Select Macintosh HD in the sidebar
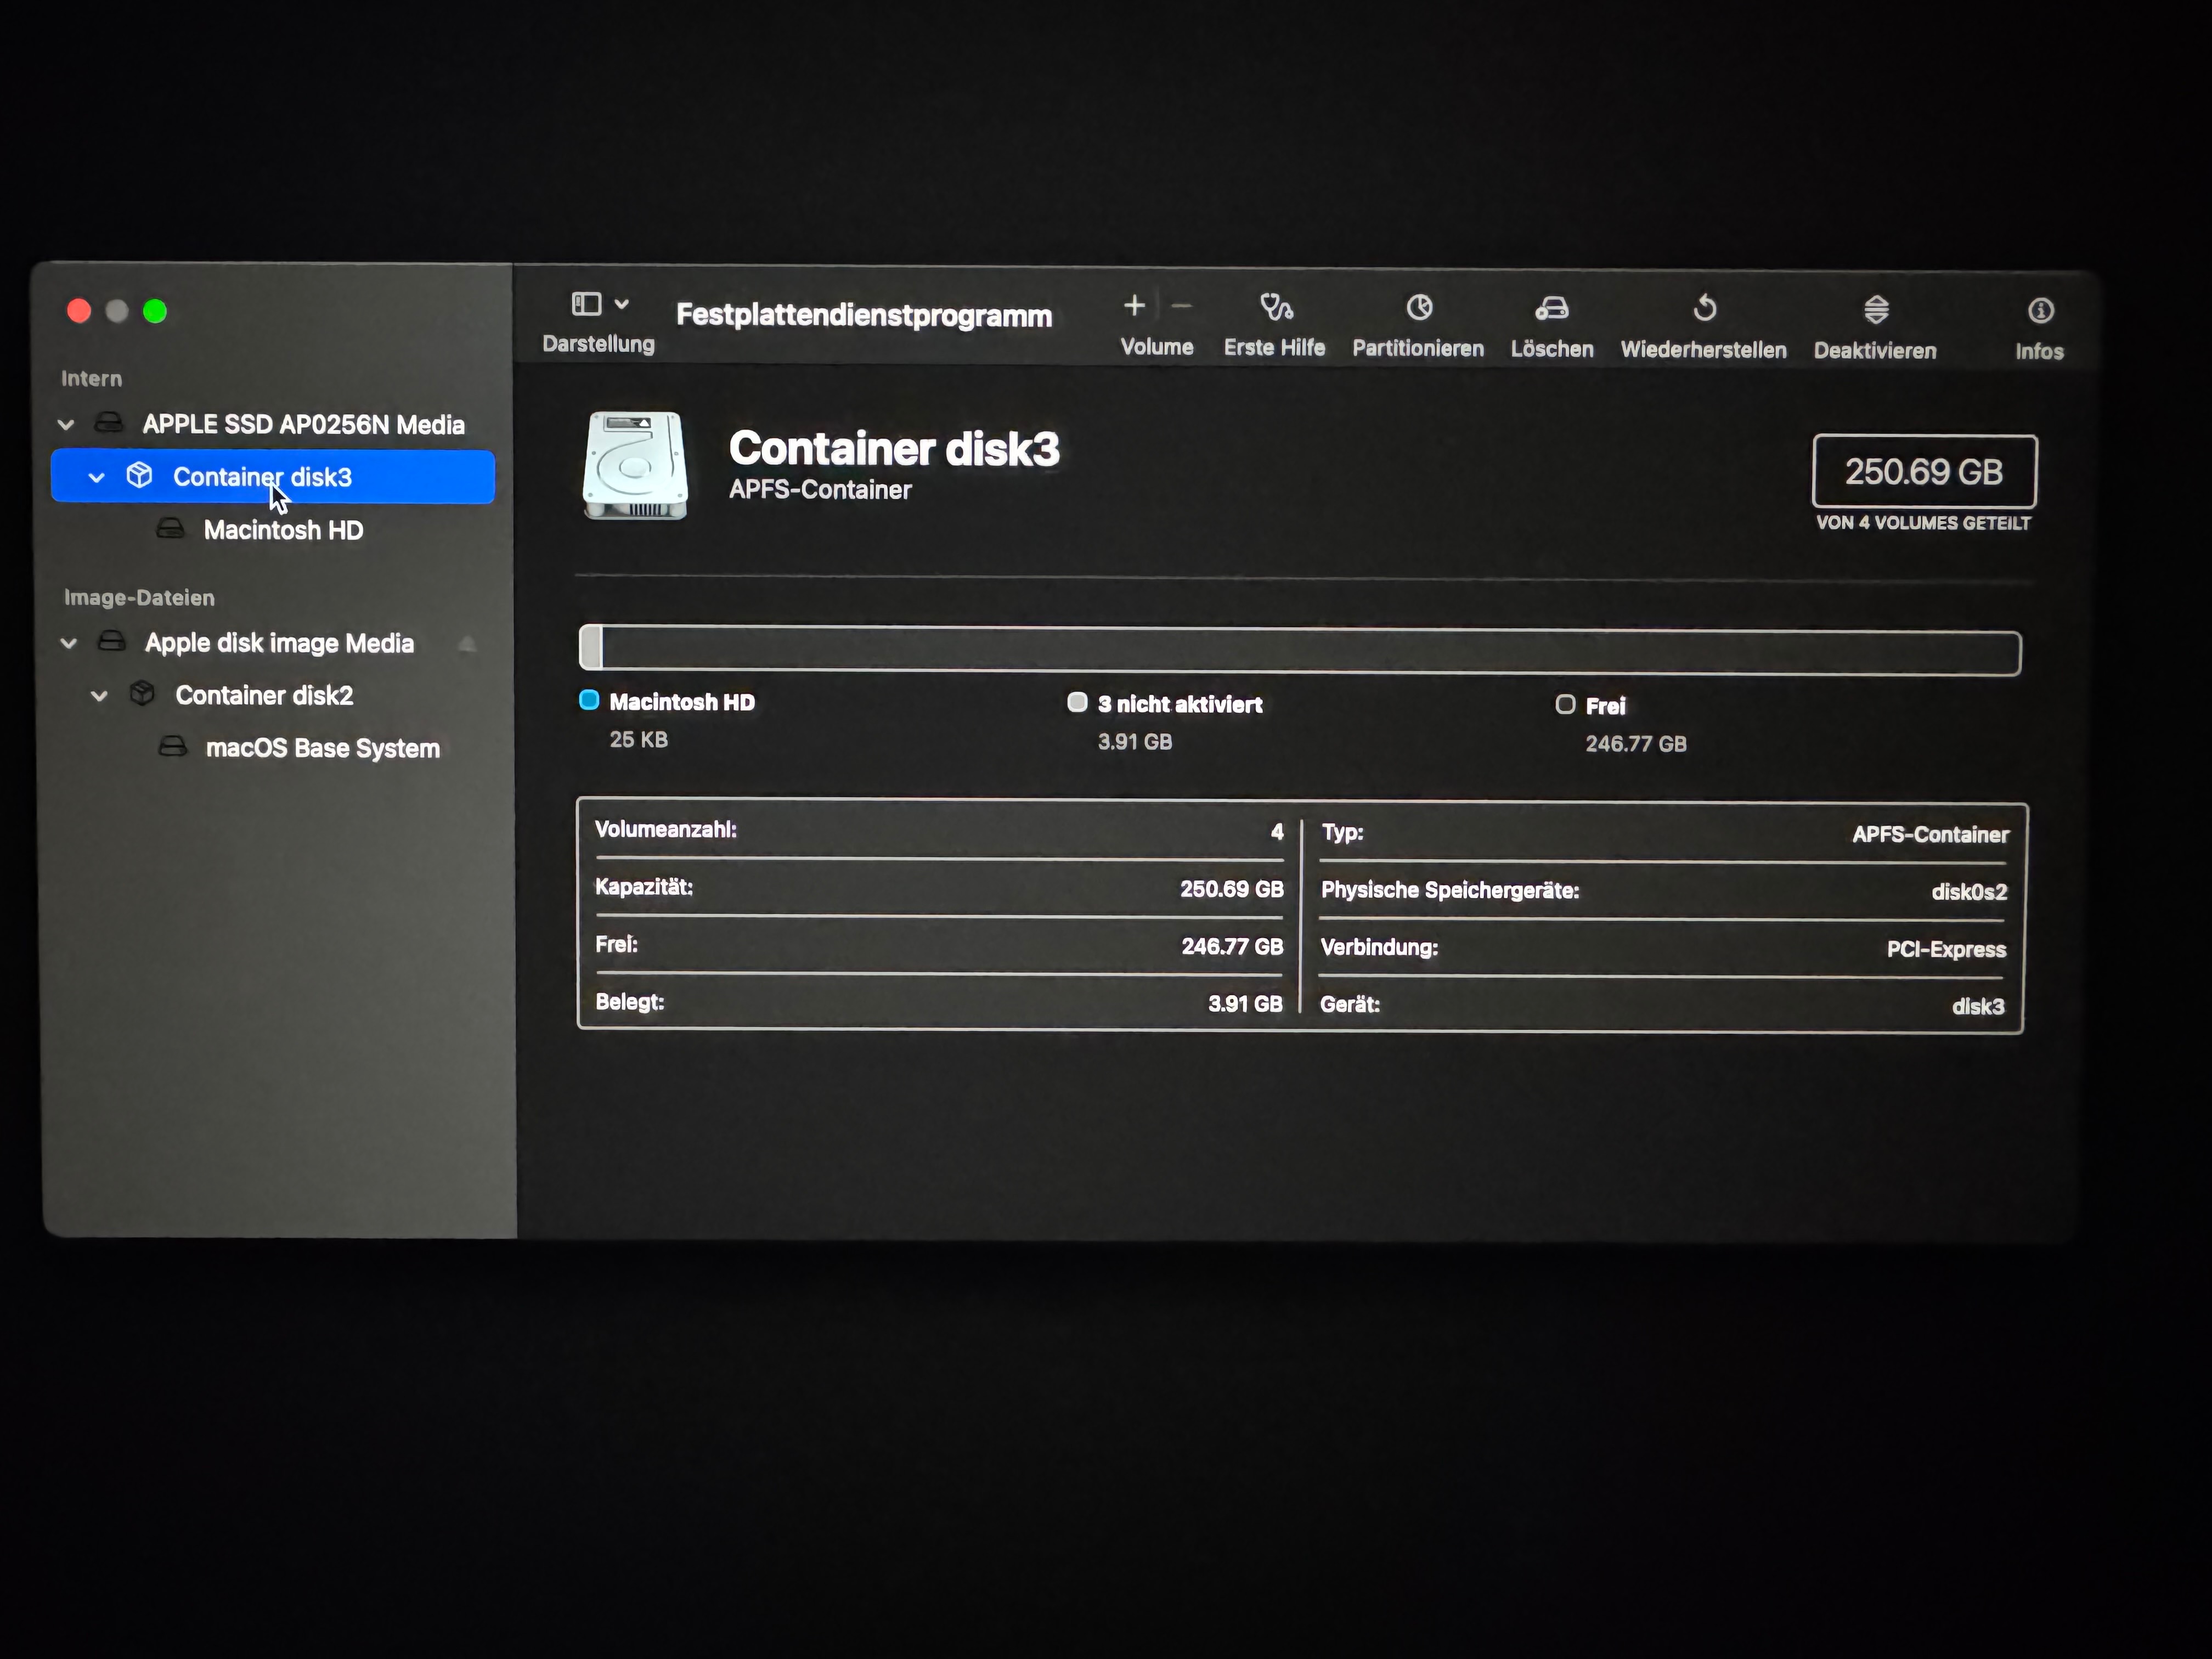Viewport: 2212px width, 1659px height. pyautogui.click(x=283, y=530)
